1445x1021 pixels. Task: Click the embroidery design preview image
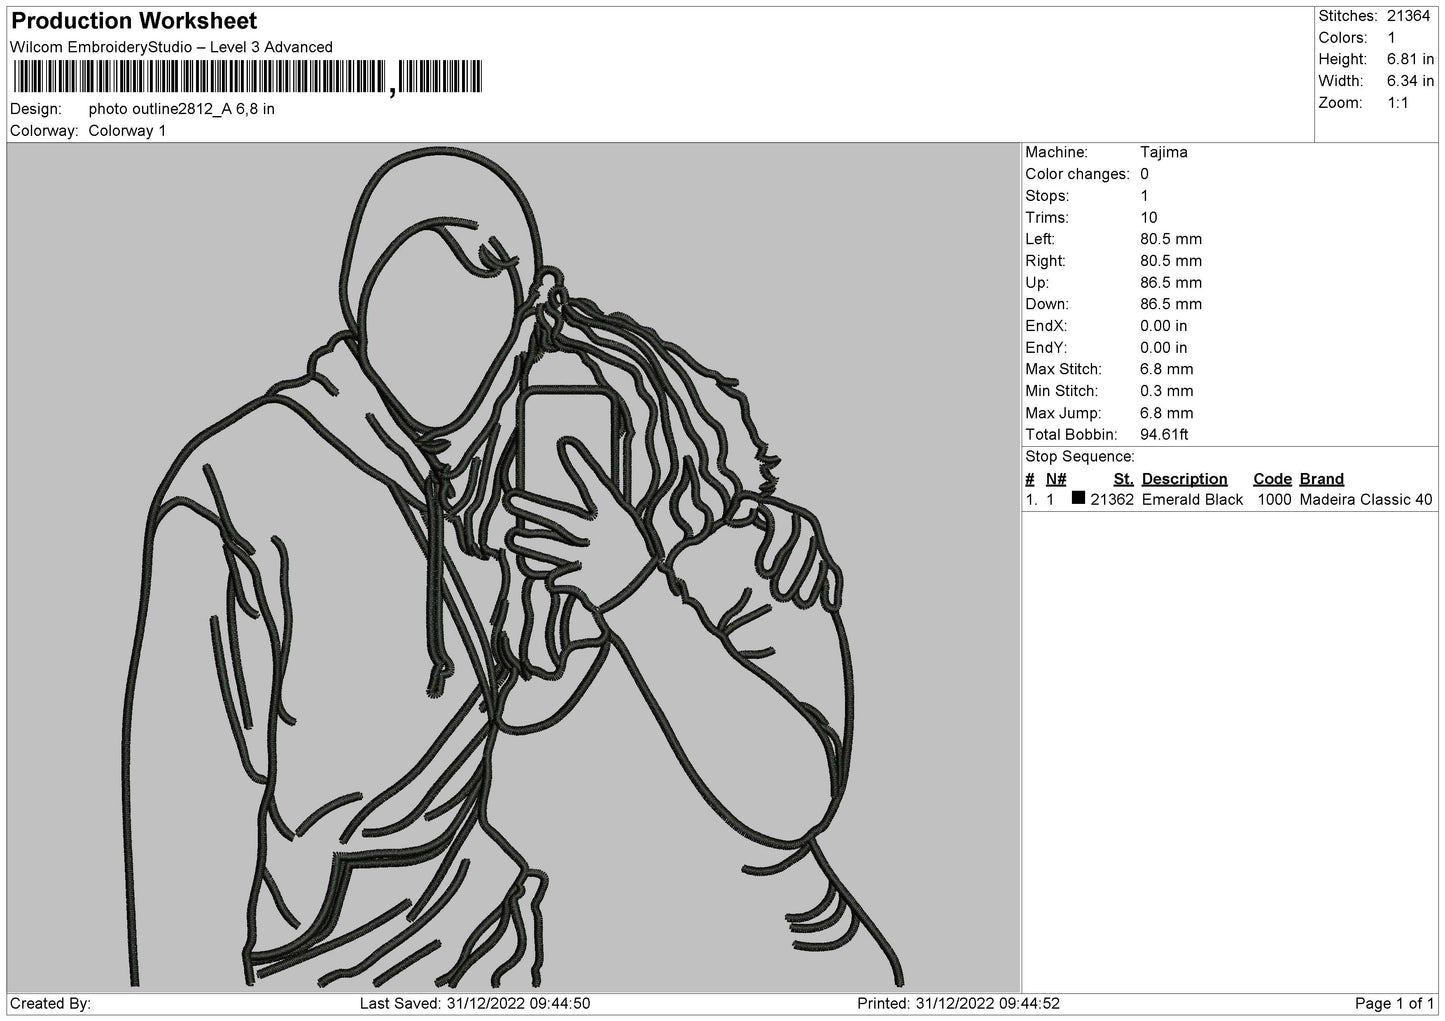514,567
